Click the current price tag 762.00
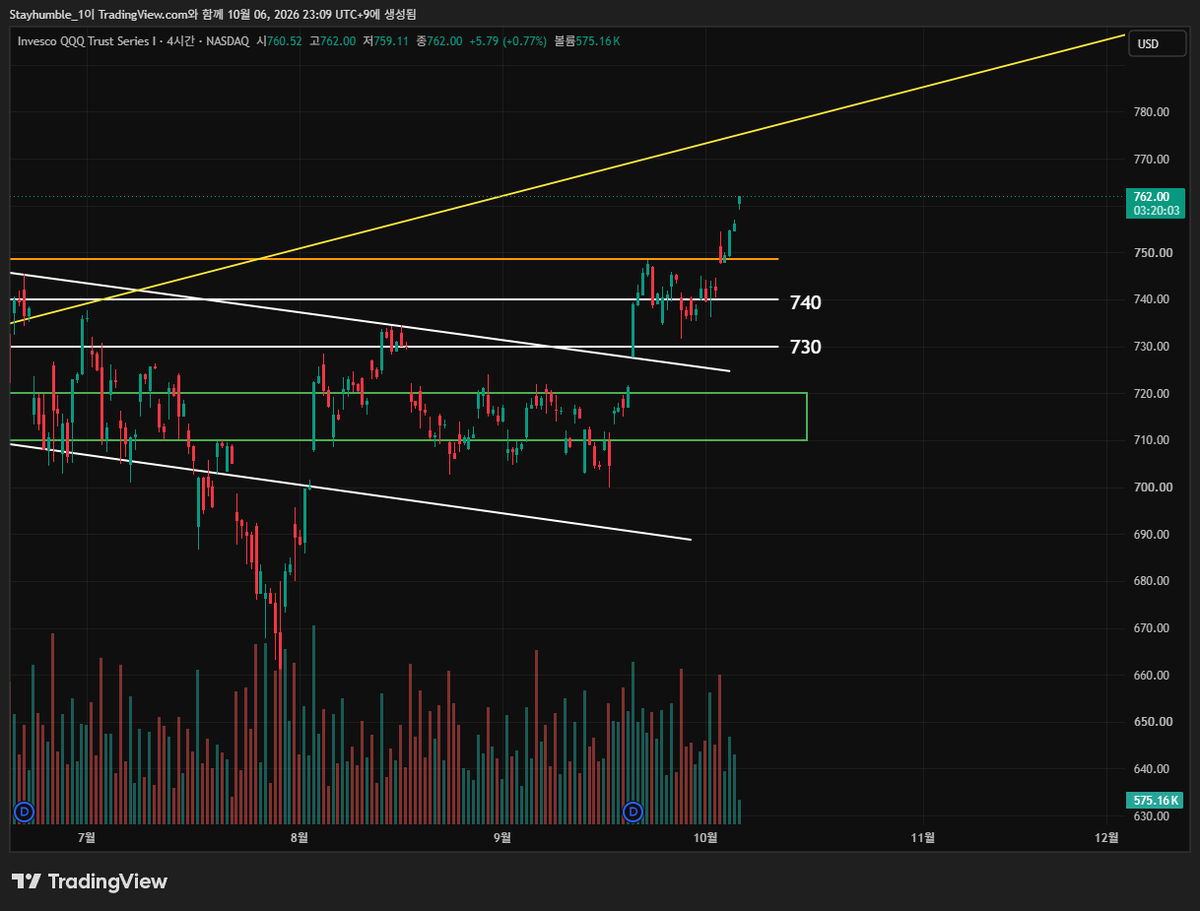1200x911 pixels. (x=1154, y=197)
